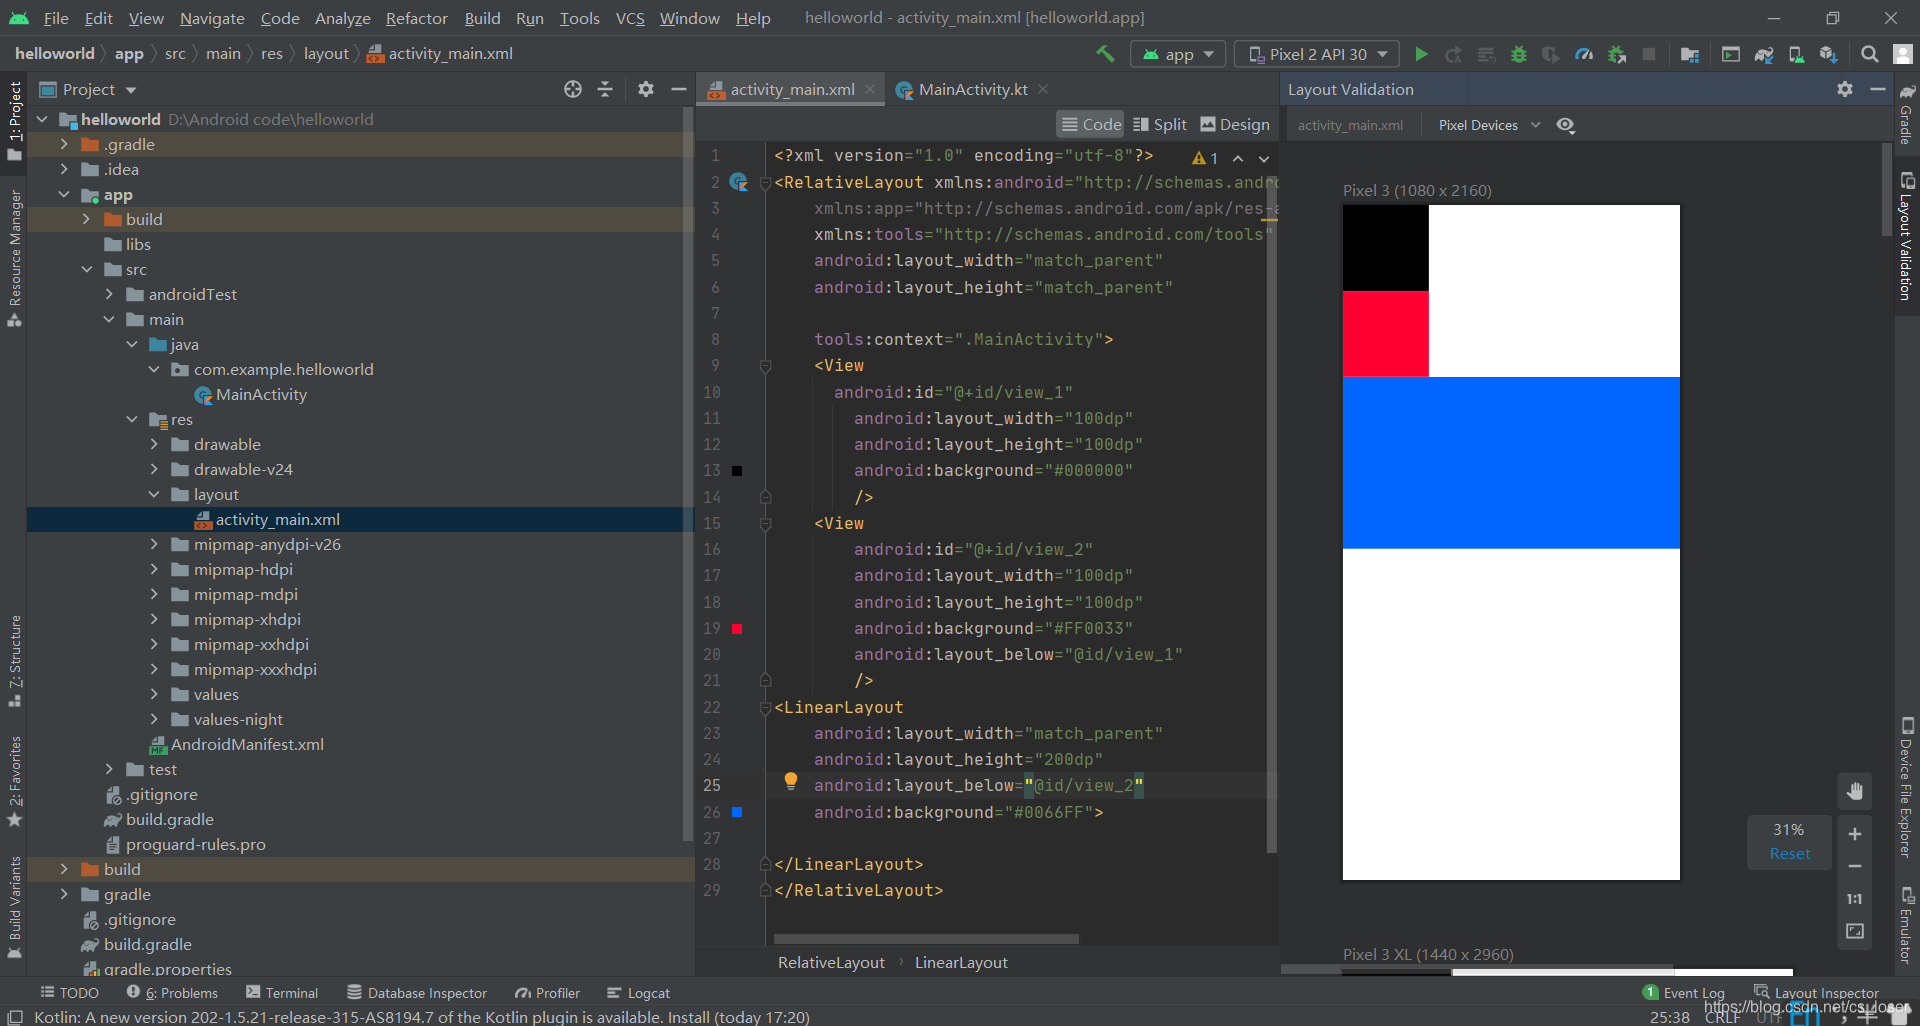Collapse the layout folder
This screenshot has width=1920, height=1026.
coord(154,494)
